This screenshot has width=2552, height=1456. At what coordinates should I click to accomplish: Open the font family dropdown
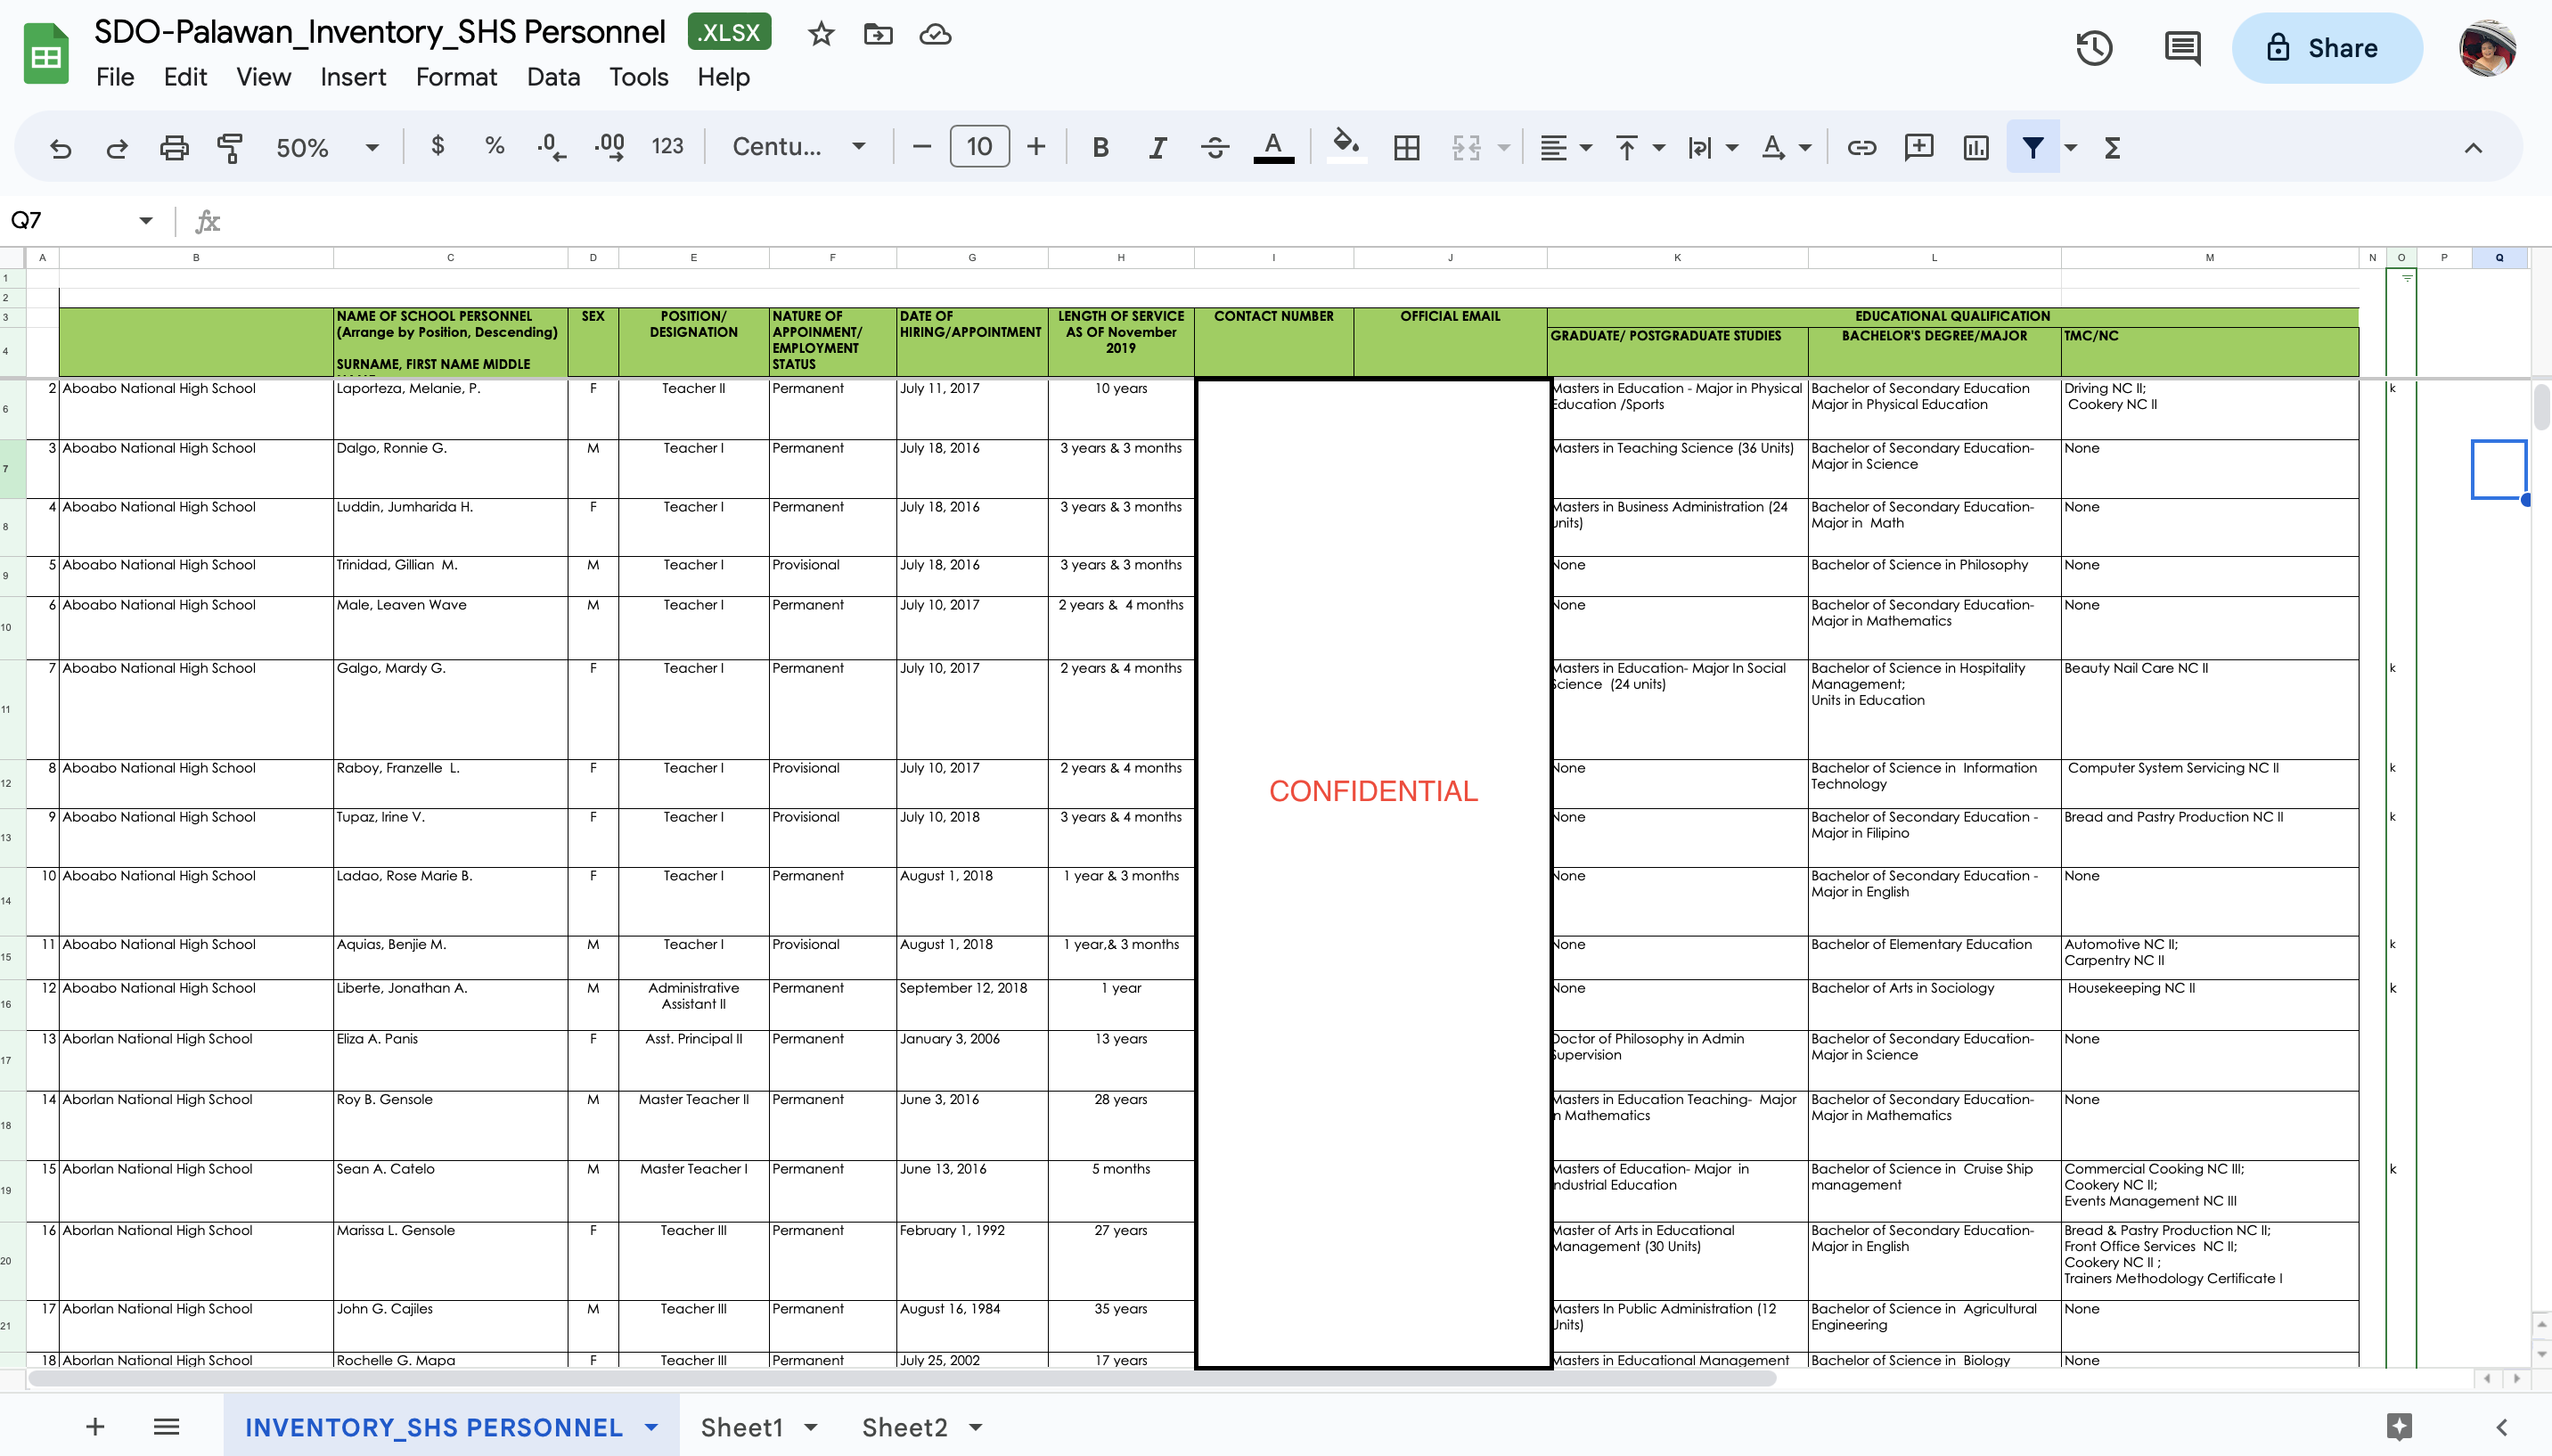click(798, 148)
